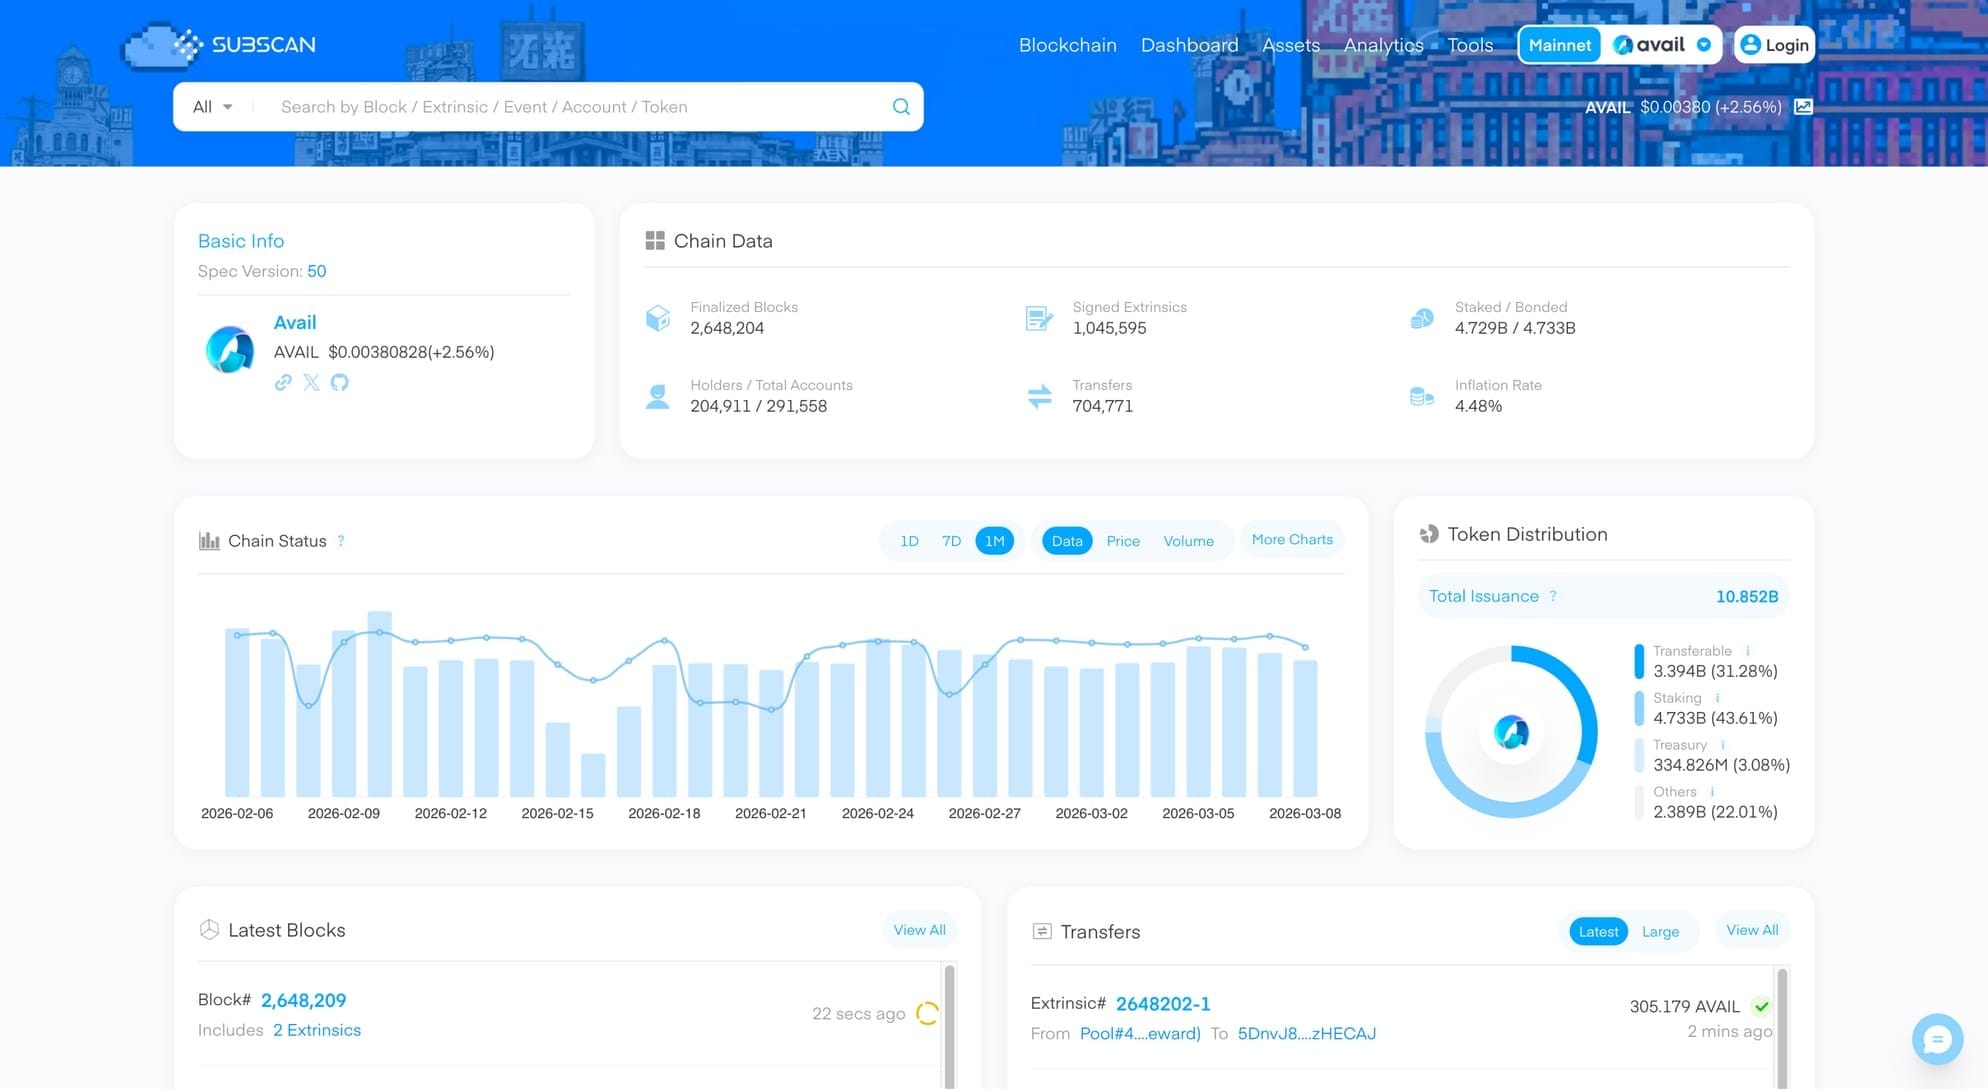Click Transferable info icon
Image resolution: width=1988 pixels, height=1089 pixels.
coord(1747,651)
